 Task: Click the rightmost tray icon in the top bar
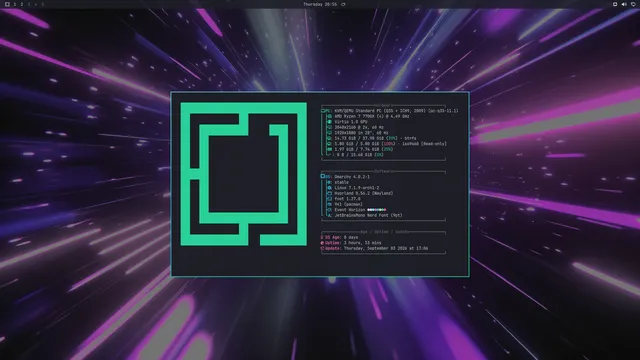pyautogui.click(x=633, y=4)
